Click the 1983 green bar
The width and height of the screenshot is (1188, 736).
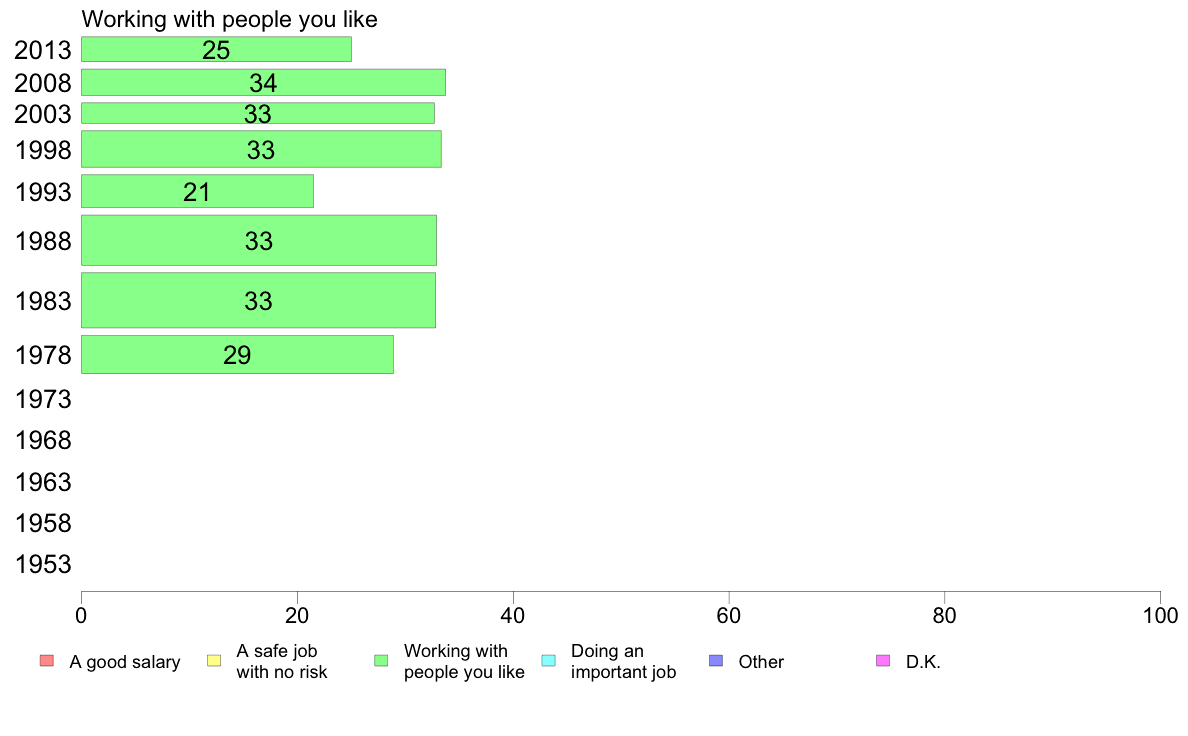(258, 300)
